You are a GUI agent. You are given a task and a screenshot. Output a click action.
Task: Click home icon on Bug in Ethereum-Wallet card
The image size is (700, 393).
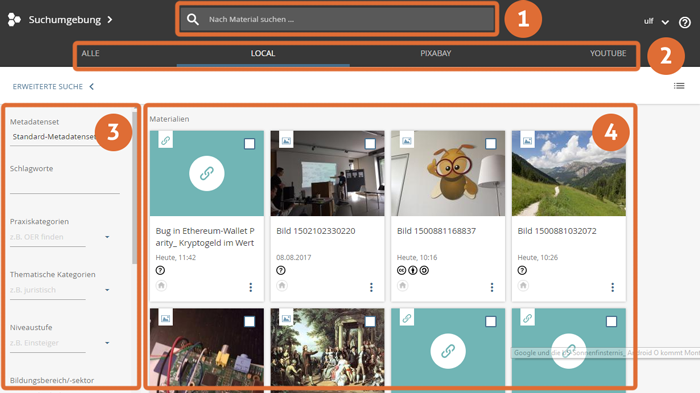click(x=161, y=285)
